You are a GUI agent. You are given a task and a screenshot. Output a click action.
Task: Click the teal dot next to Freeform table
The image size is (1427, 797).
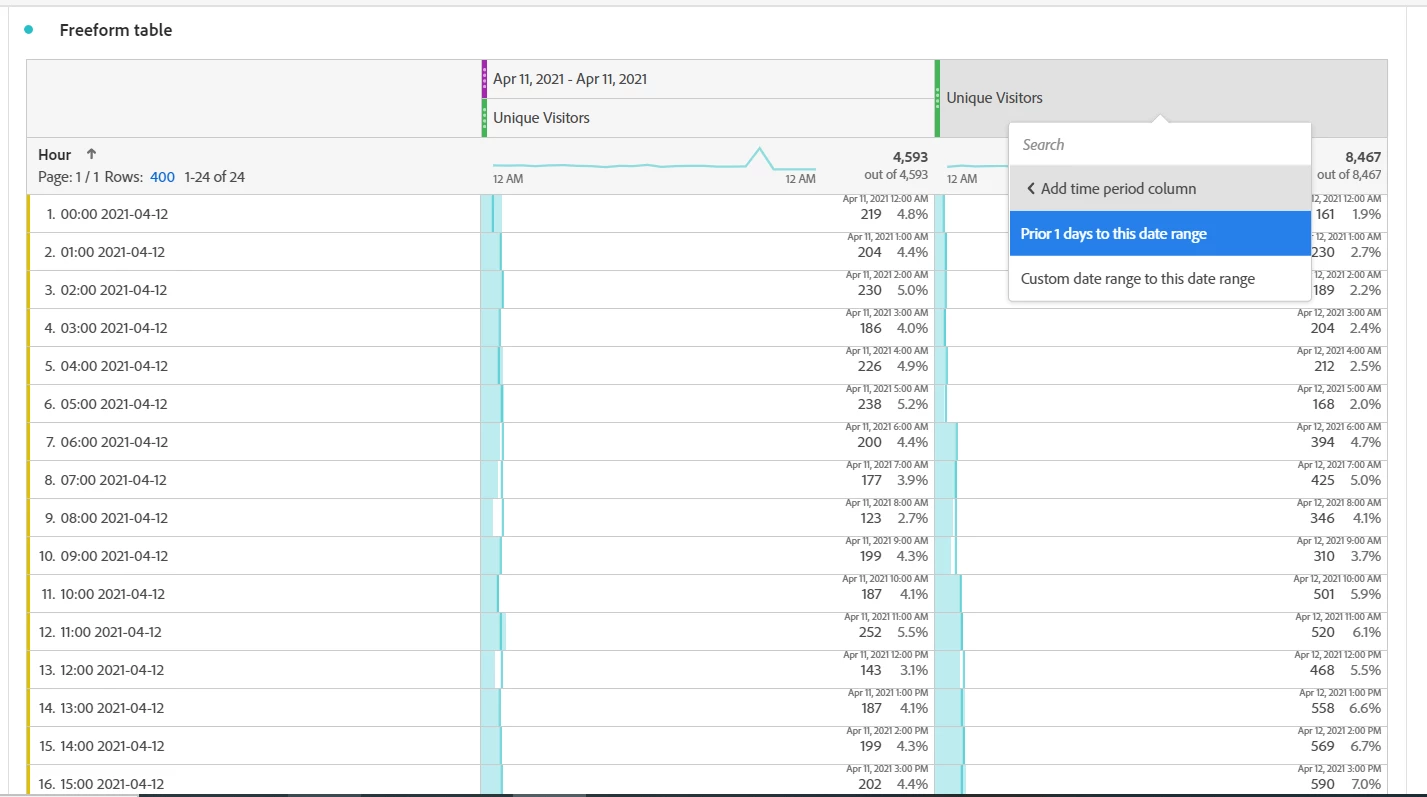29,30
